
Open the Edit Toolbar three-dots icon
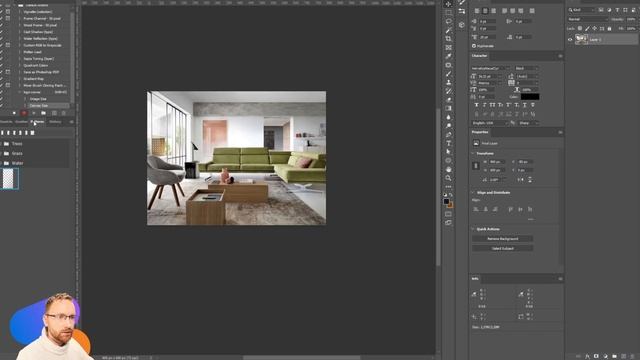[x=448, y=187]
